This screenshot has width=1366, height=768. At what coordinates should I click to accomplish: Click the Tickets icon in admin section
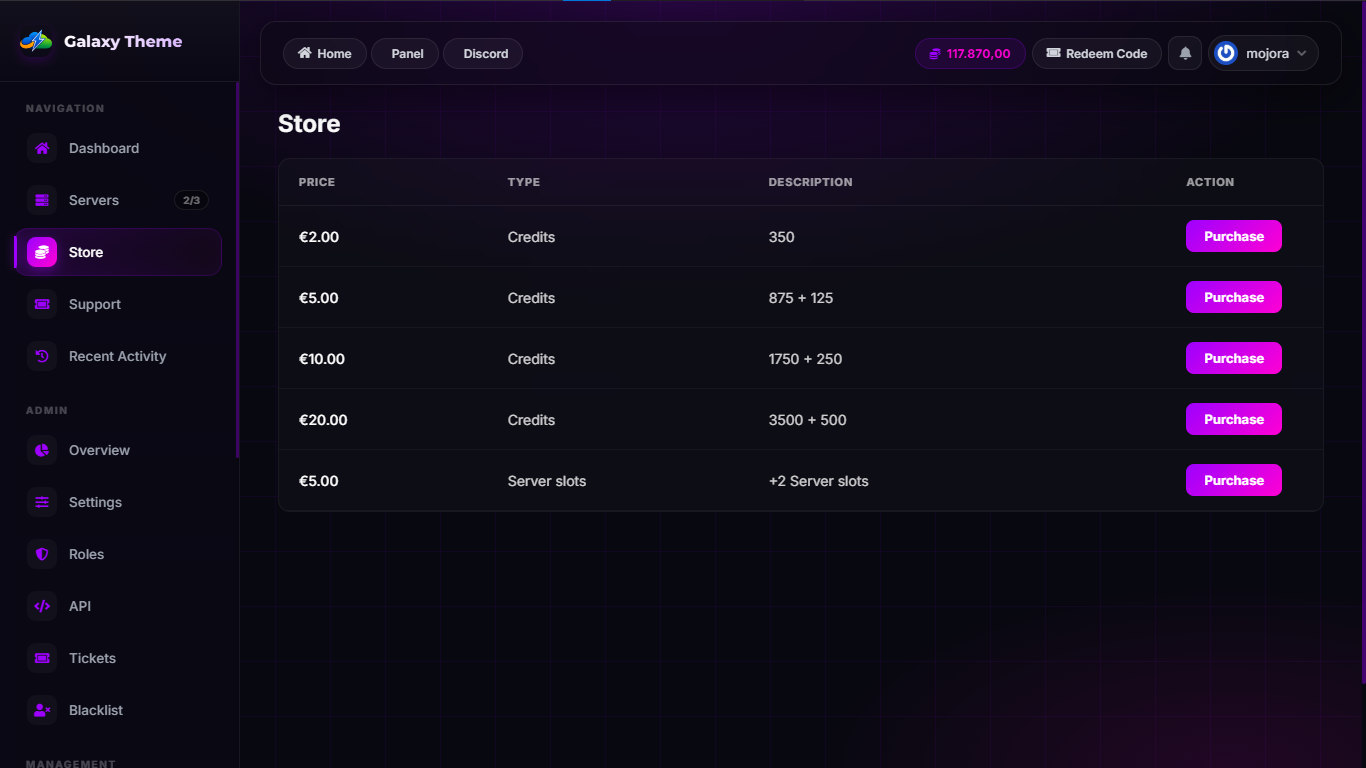[x=42, y=658]
